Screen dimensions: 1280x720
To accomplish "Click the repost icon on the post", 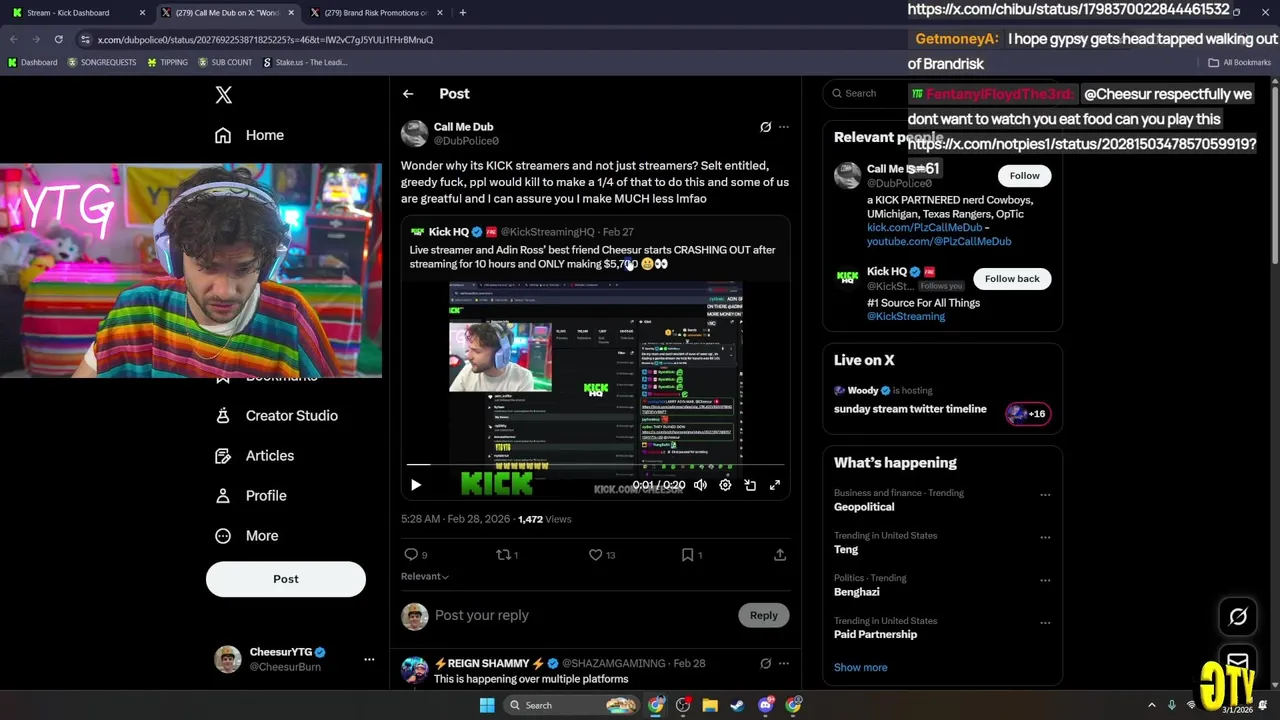I will (x=507, y=554).
